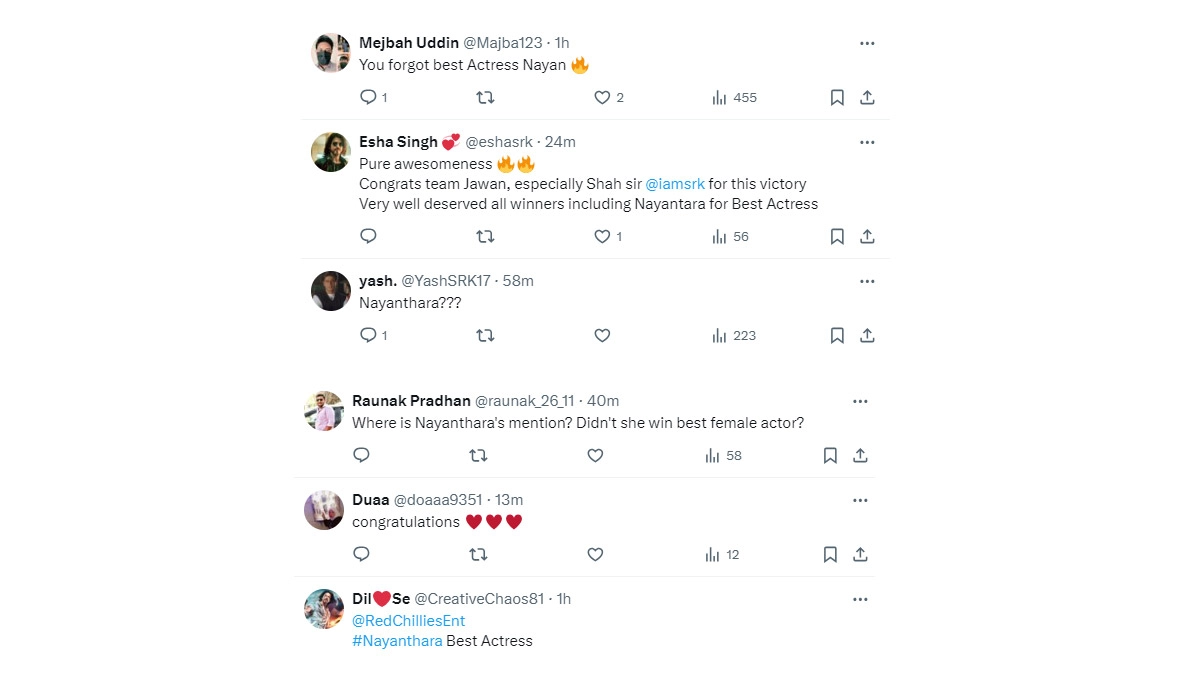Open more options for Duaa's tweet

(x=860, y=500)
